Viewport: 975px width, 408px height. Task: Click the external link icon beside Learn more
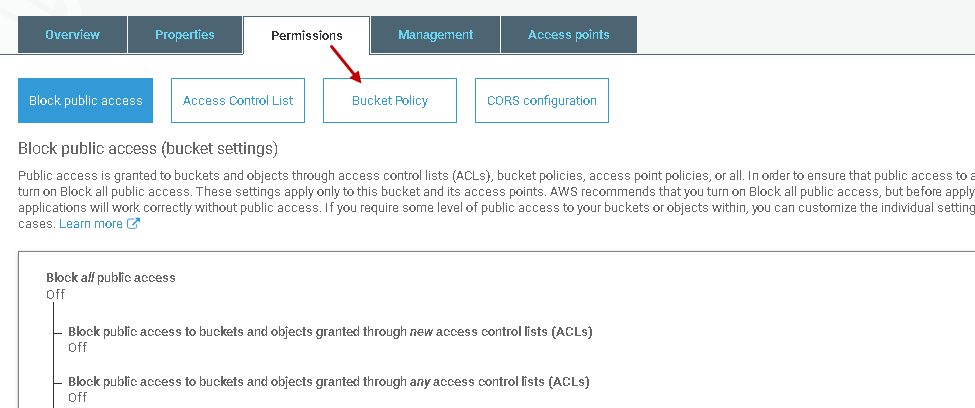coord(134,224)
